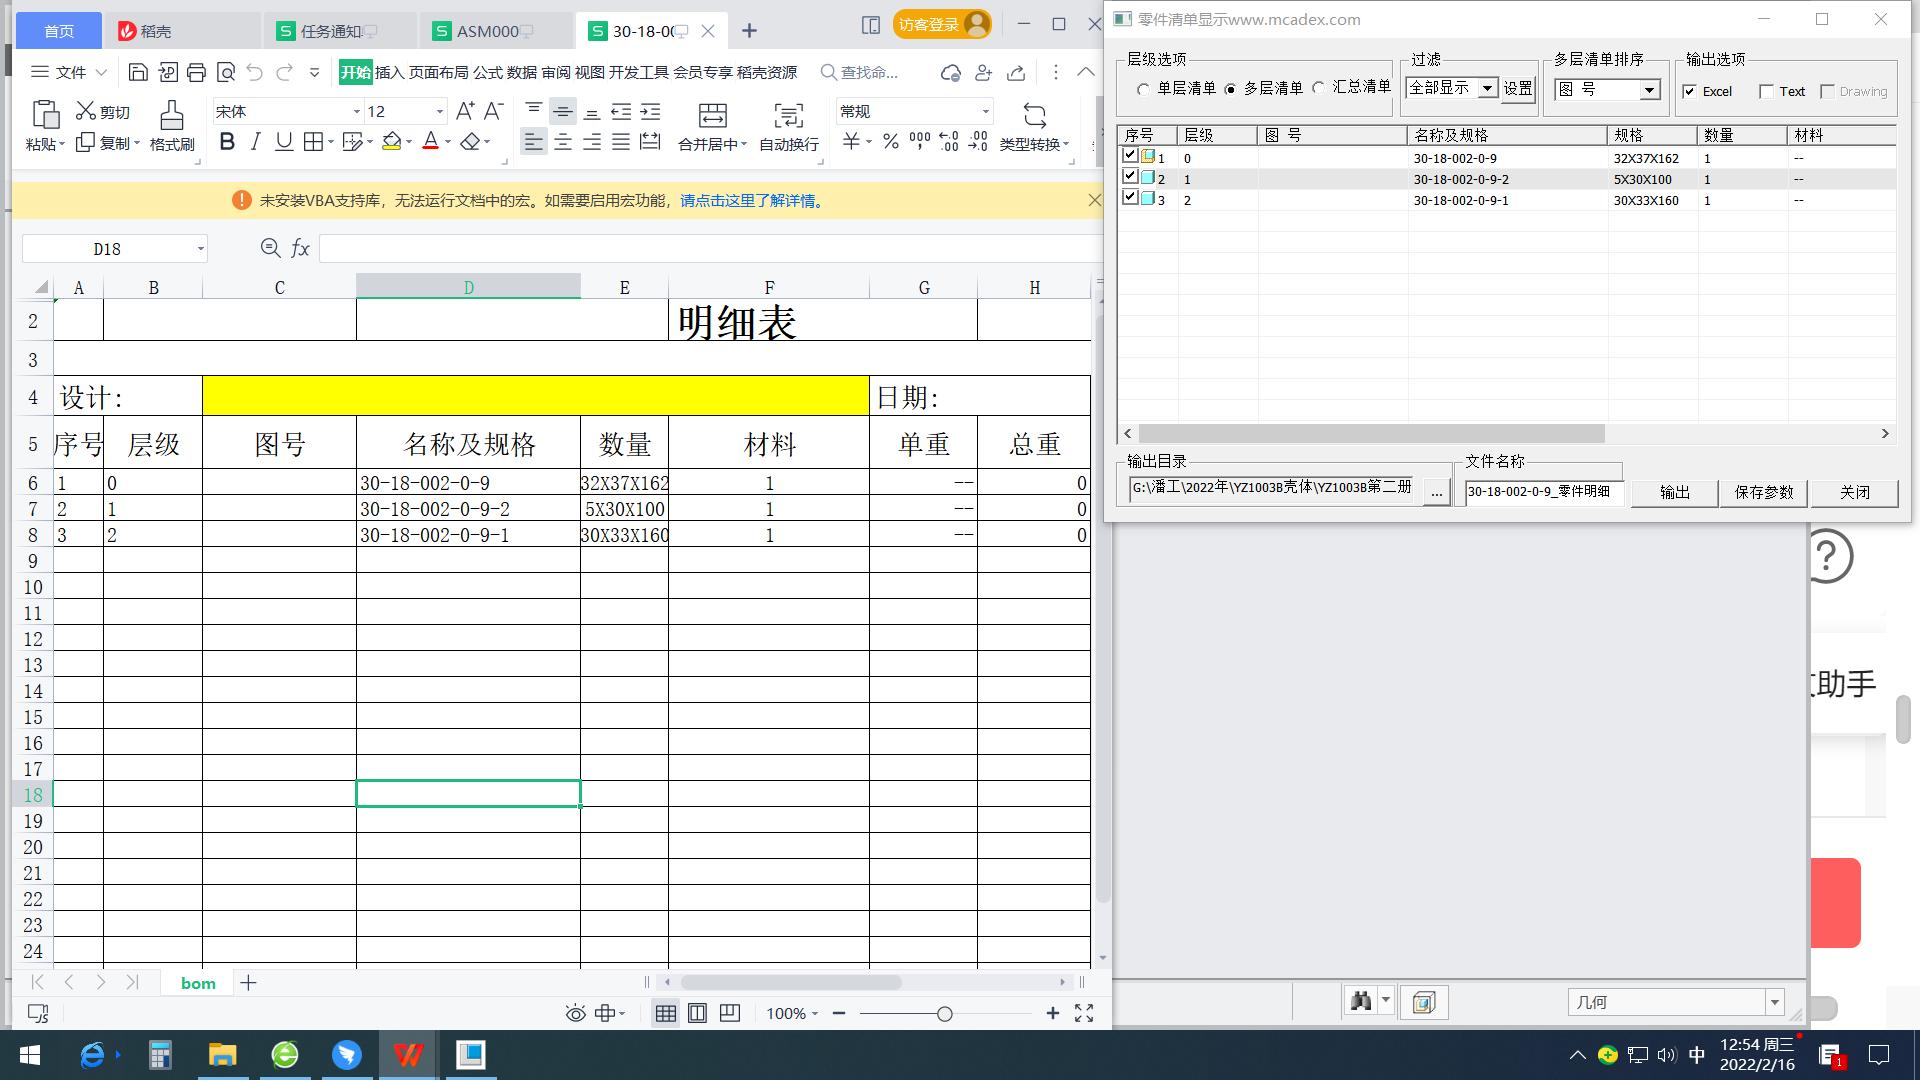
Task: Click the percent style icon
Action: (890, 142)
